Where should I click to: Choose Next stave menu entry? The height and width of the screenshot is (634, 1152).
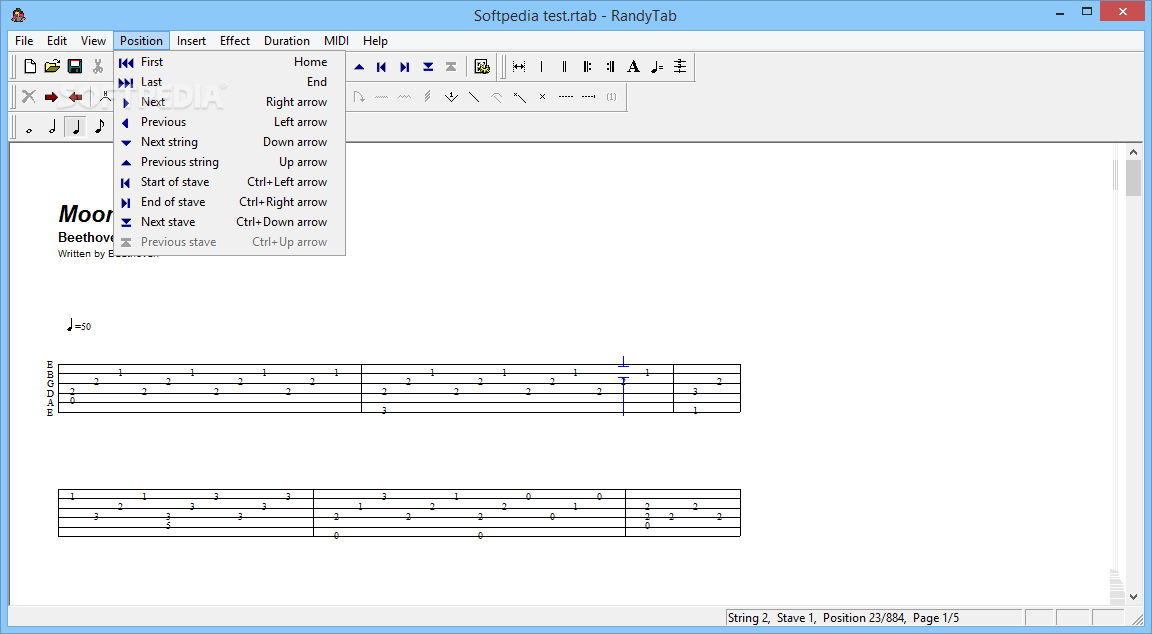229,222
